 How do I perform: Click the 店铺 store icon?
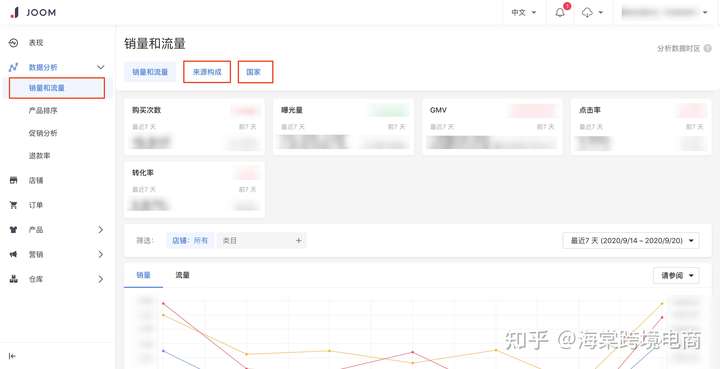pos(13,180)
